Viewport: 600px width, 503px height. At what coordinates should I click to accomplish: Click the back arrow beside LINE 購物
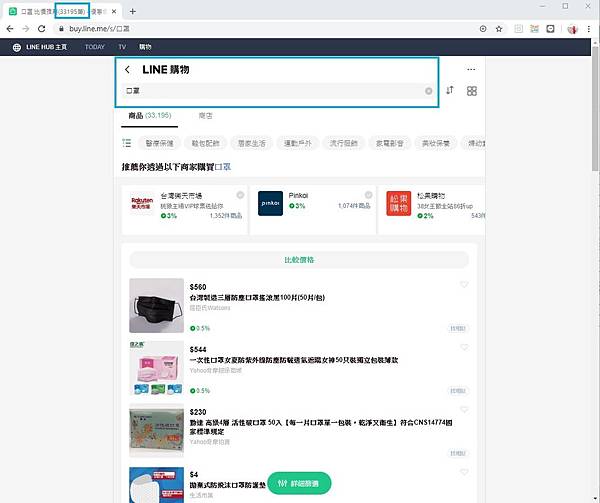(x=127, y=69)
